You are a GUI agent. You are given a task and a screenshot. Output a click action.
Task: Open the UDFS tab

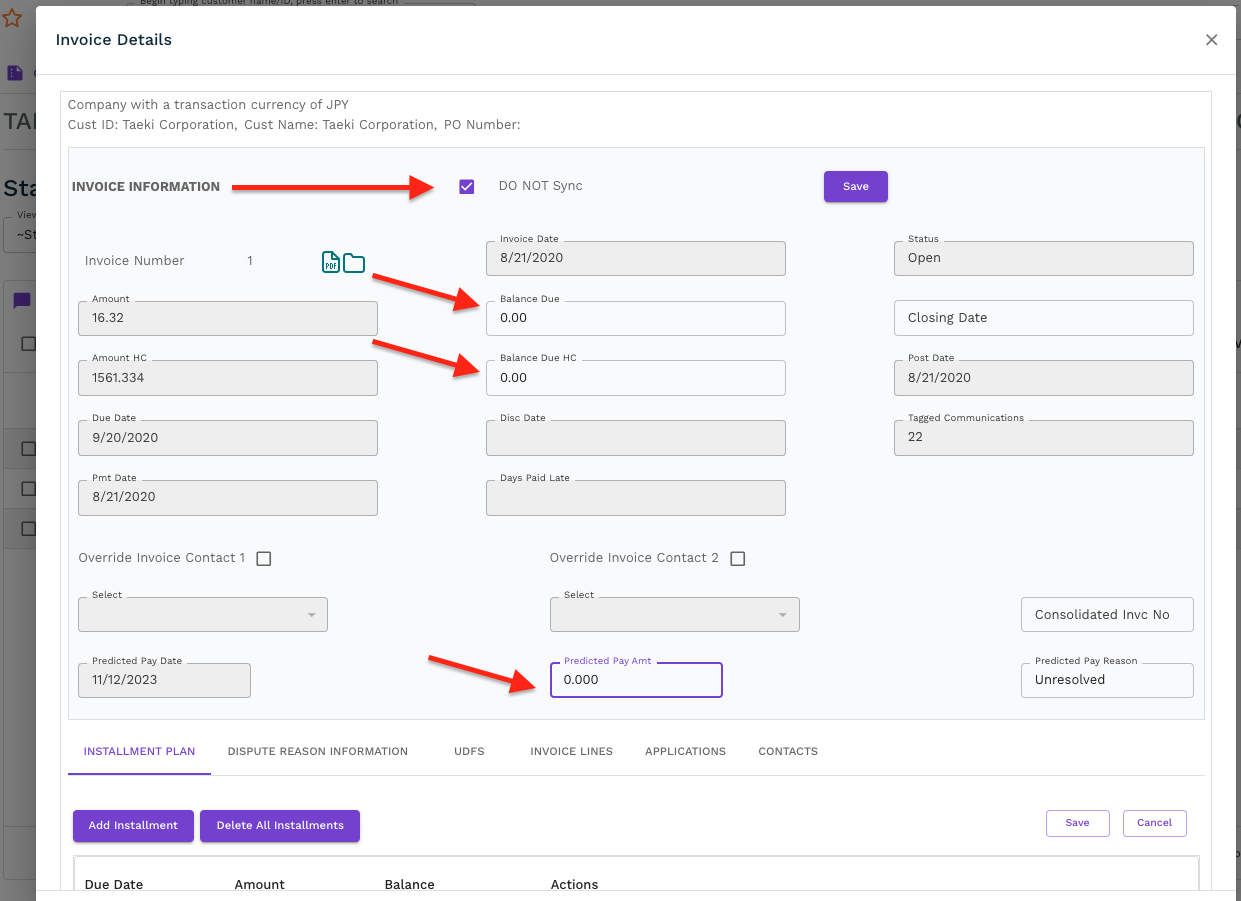(x=469, y=751)
